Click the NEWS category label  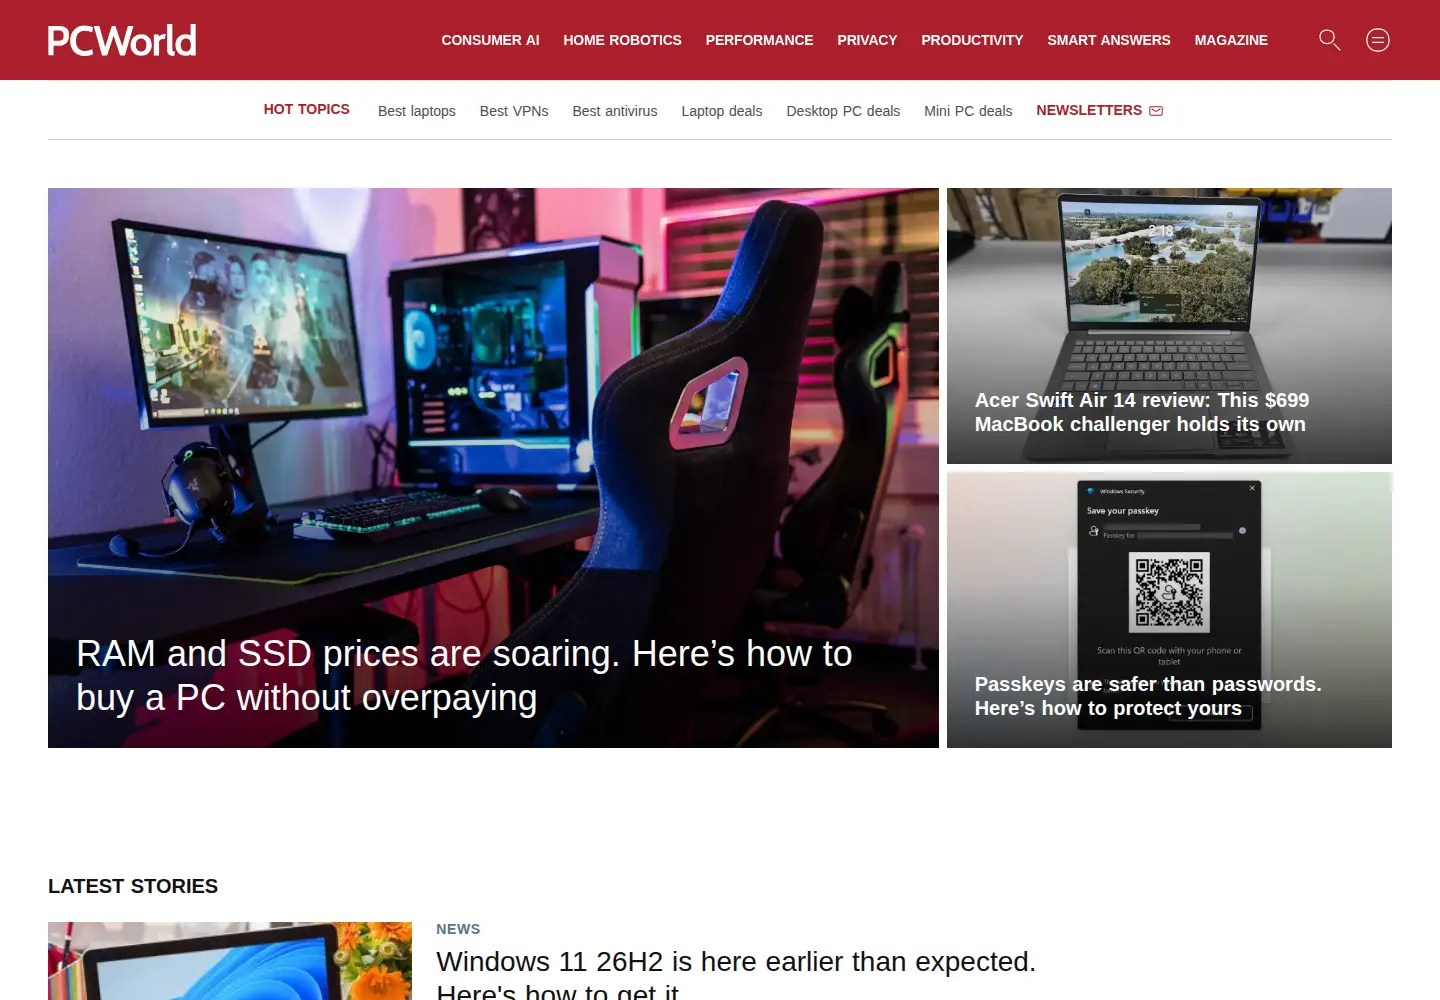click(x=458, y=929)
